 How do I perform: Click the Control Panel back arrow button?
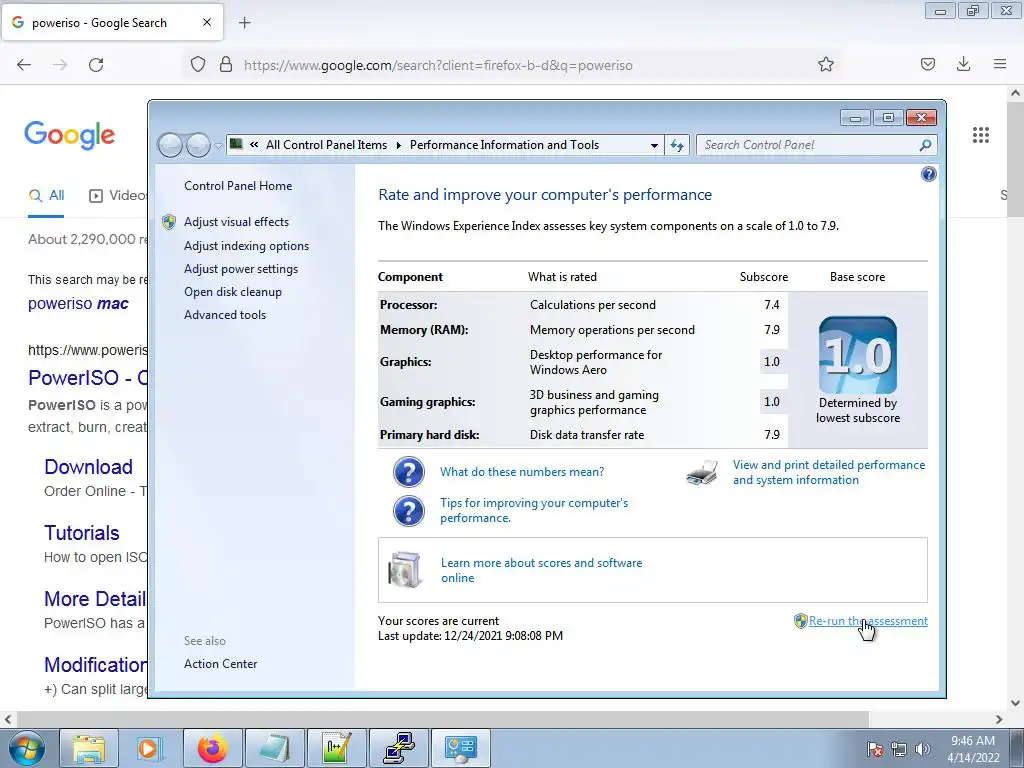coord(170,145)
